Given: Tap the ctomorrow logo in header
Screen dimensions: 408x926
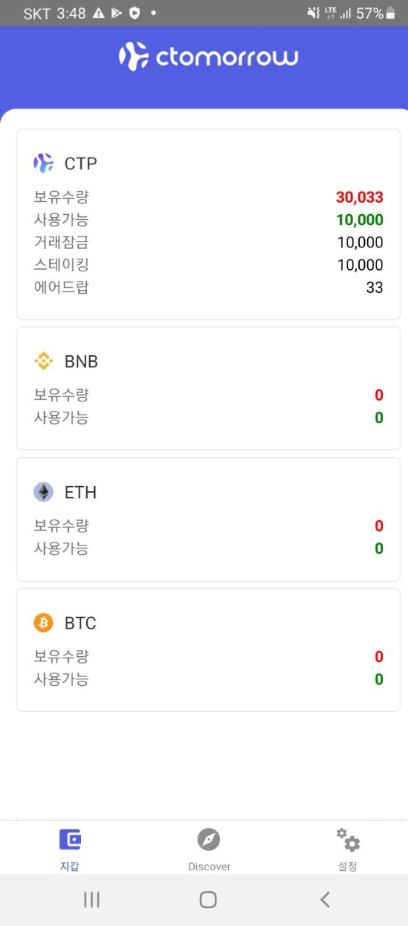Looking at the screenshot, I should click(x=208, y=57).
